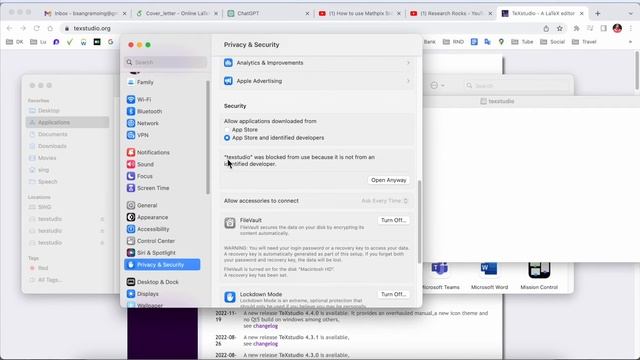Click the Privacy & Security pane scrollbar
The width and height of the screenshot is (640, 360).
(419, 222)
